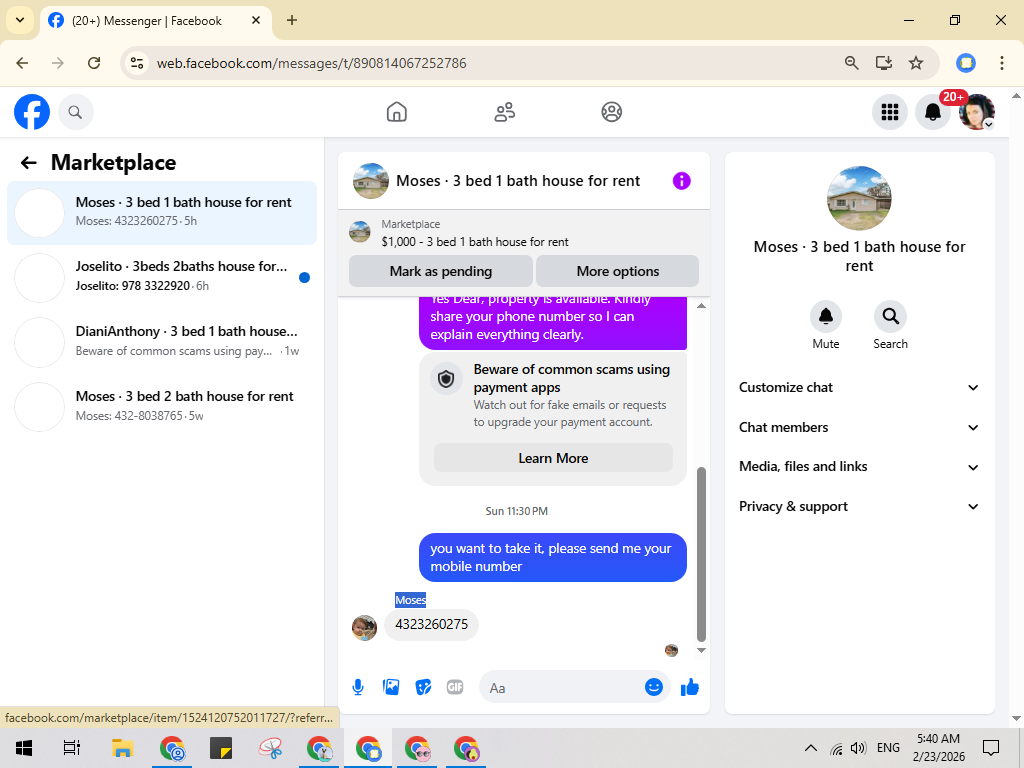The image size is (1024, 768).
Task: Choose a GIF icon in composer
Action: coord(455,687)
